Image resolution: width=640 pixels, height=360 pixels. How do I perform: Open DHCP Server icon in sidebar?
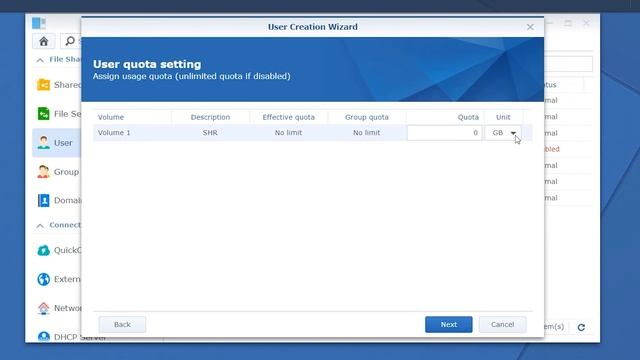[x=43, y=336]
